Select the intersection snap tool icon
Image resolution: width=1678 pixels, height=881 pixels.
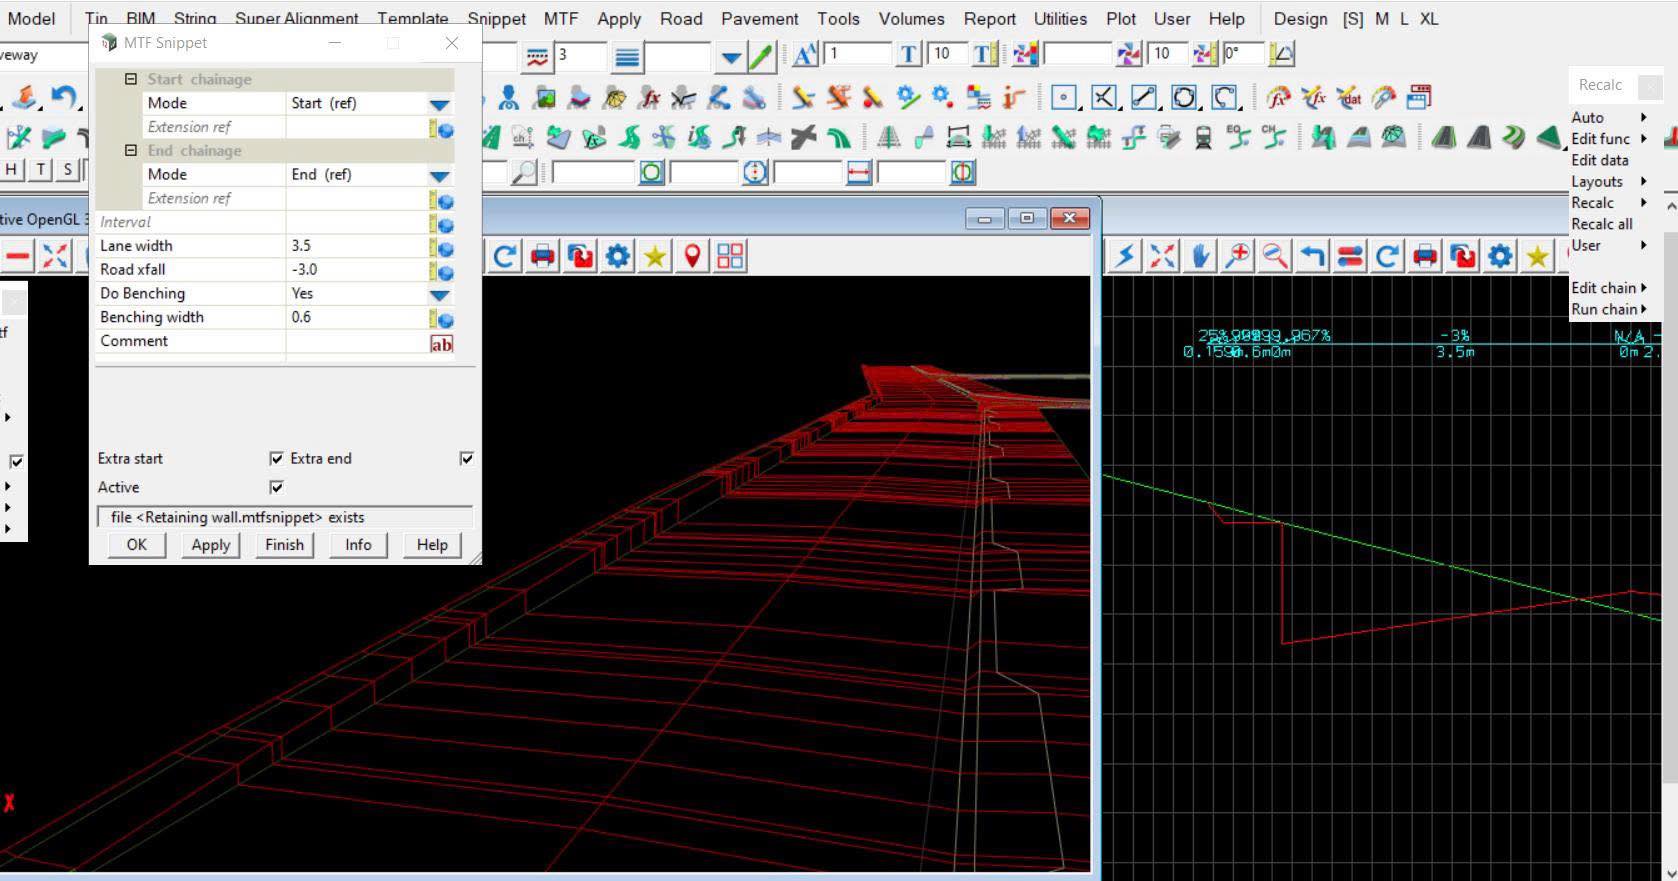coord(1104,97)
